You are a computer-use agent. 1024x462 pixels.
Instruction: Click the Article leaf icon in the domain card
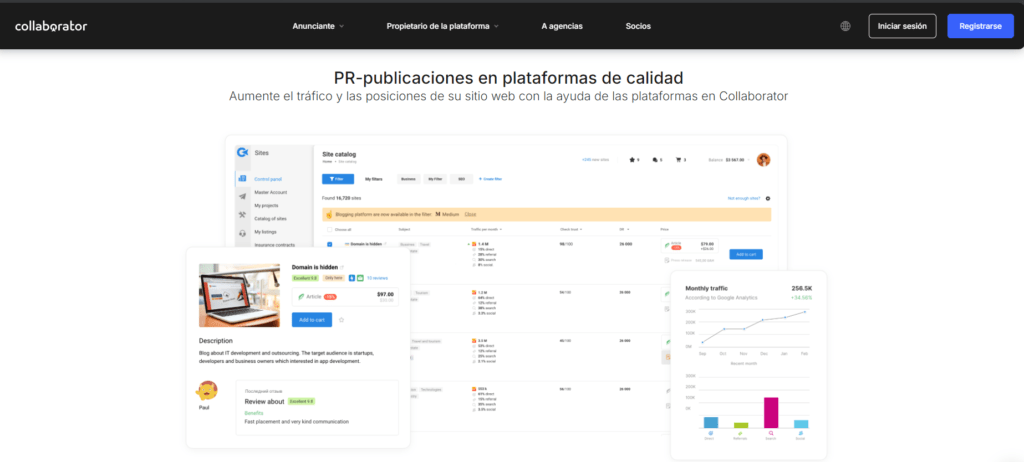point(300,297)
